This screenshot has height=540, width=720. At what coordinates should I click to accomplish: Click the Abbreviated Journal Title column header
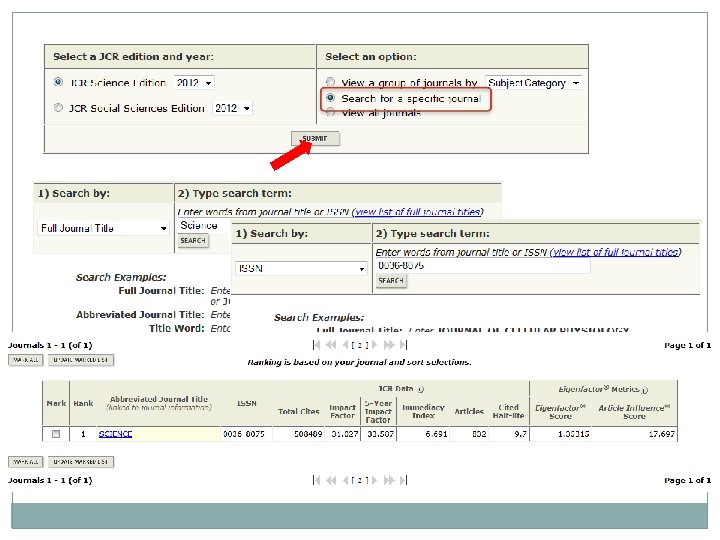tap(159, 403)
